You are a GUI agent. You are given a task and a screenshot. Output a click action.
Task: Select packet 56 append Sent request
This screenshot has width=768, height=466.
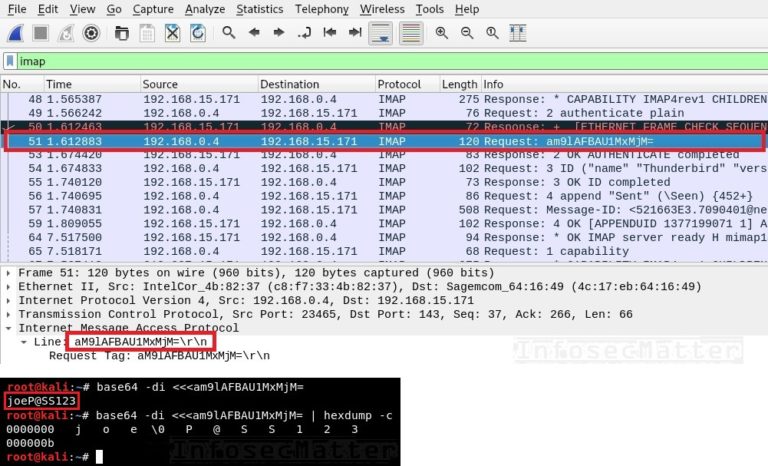384,196
